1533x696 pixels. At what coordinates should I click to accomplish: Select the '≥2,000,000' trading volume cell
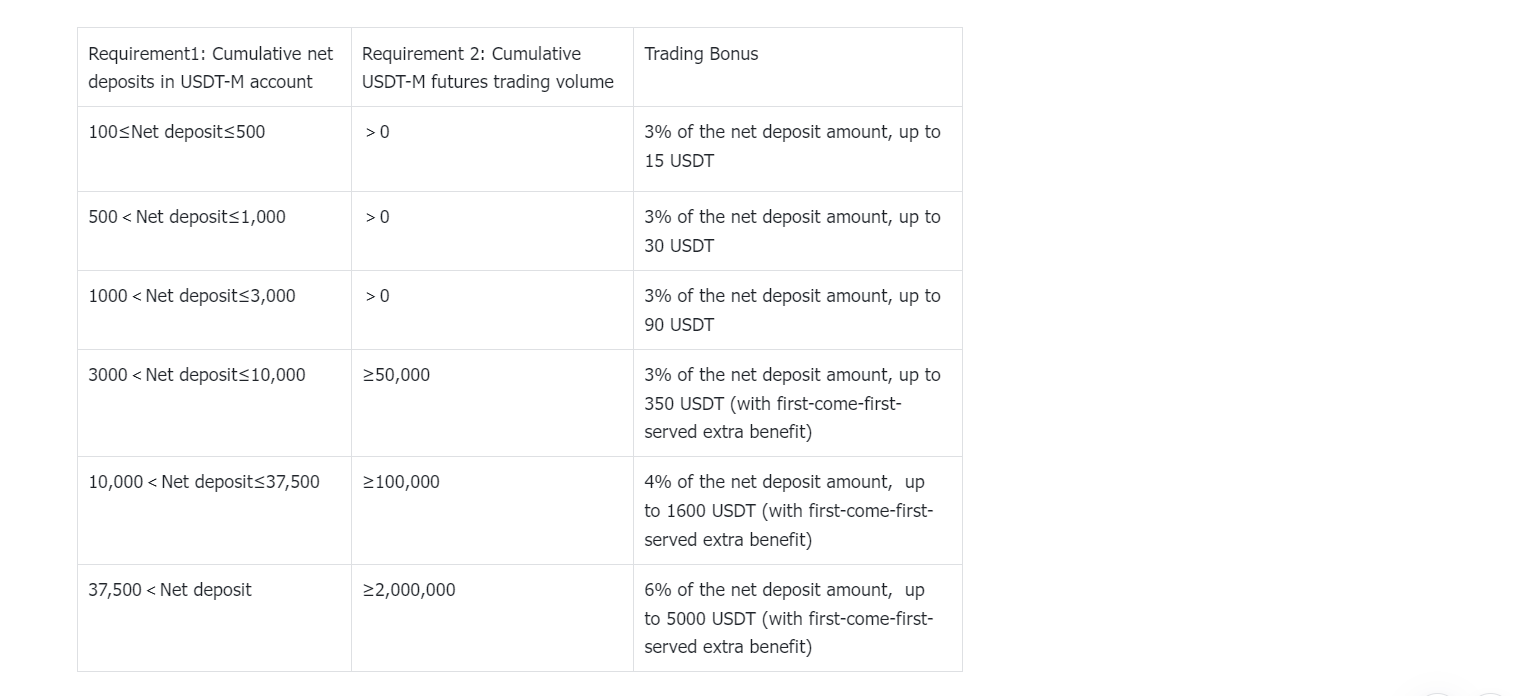(x=492, y=618)
